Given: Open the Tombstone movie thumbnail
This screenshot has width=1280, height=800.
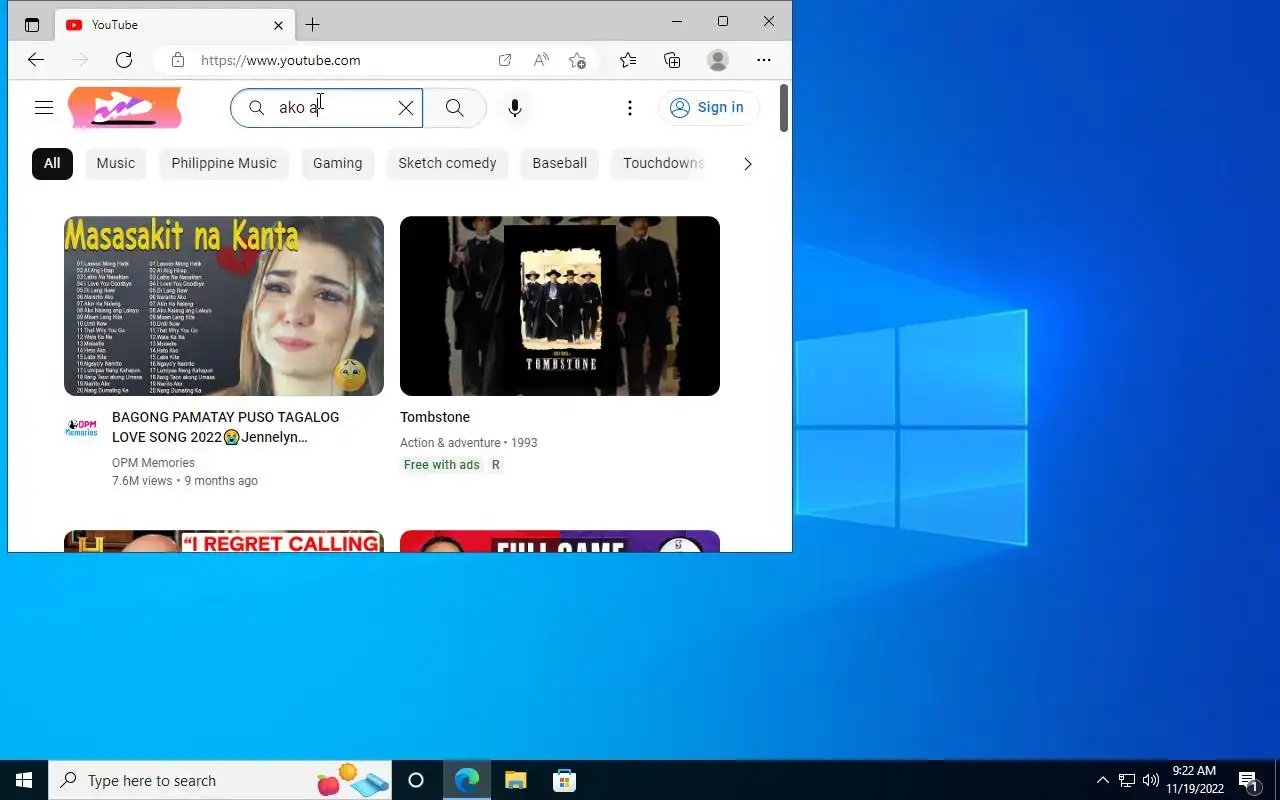Looking at the screenshot, I should click(x=560, y=306).
